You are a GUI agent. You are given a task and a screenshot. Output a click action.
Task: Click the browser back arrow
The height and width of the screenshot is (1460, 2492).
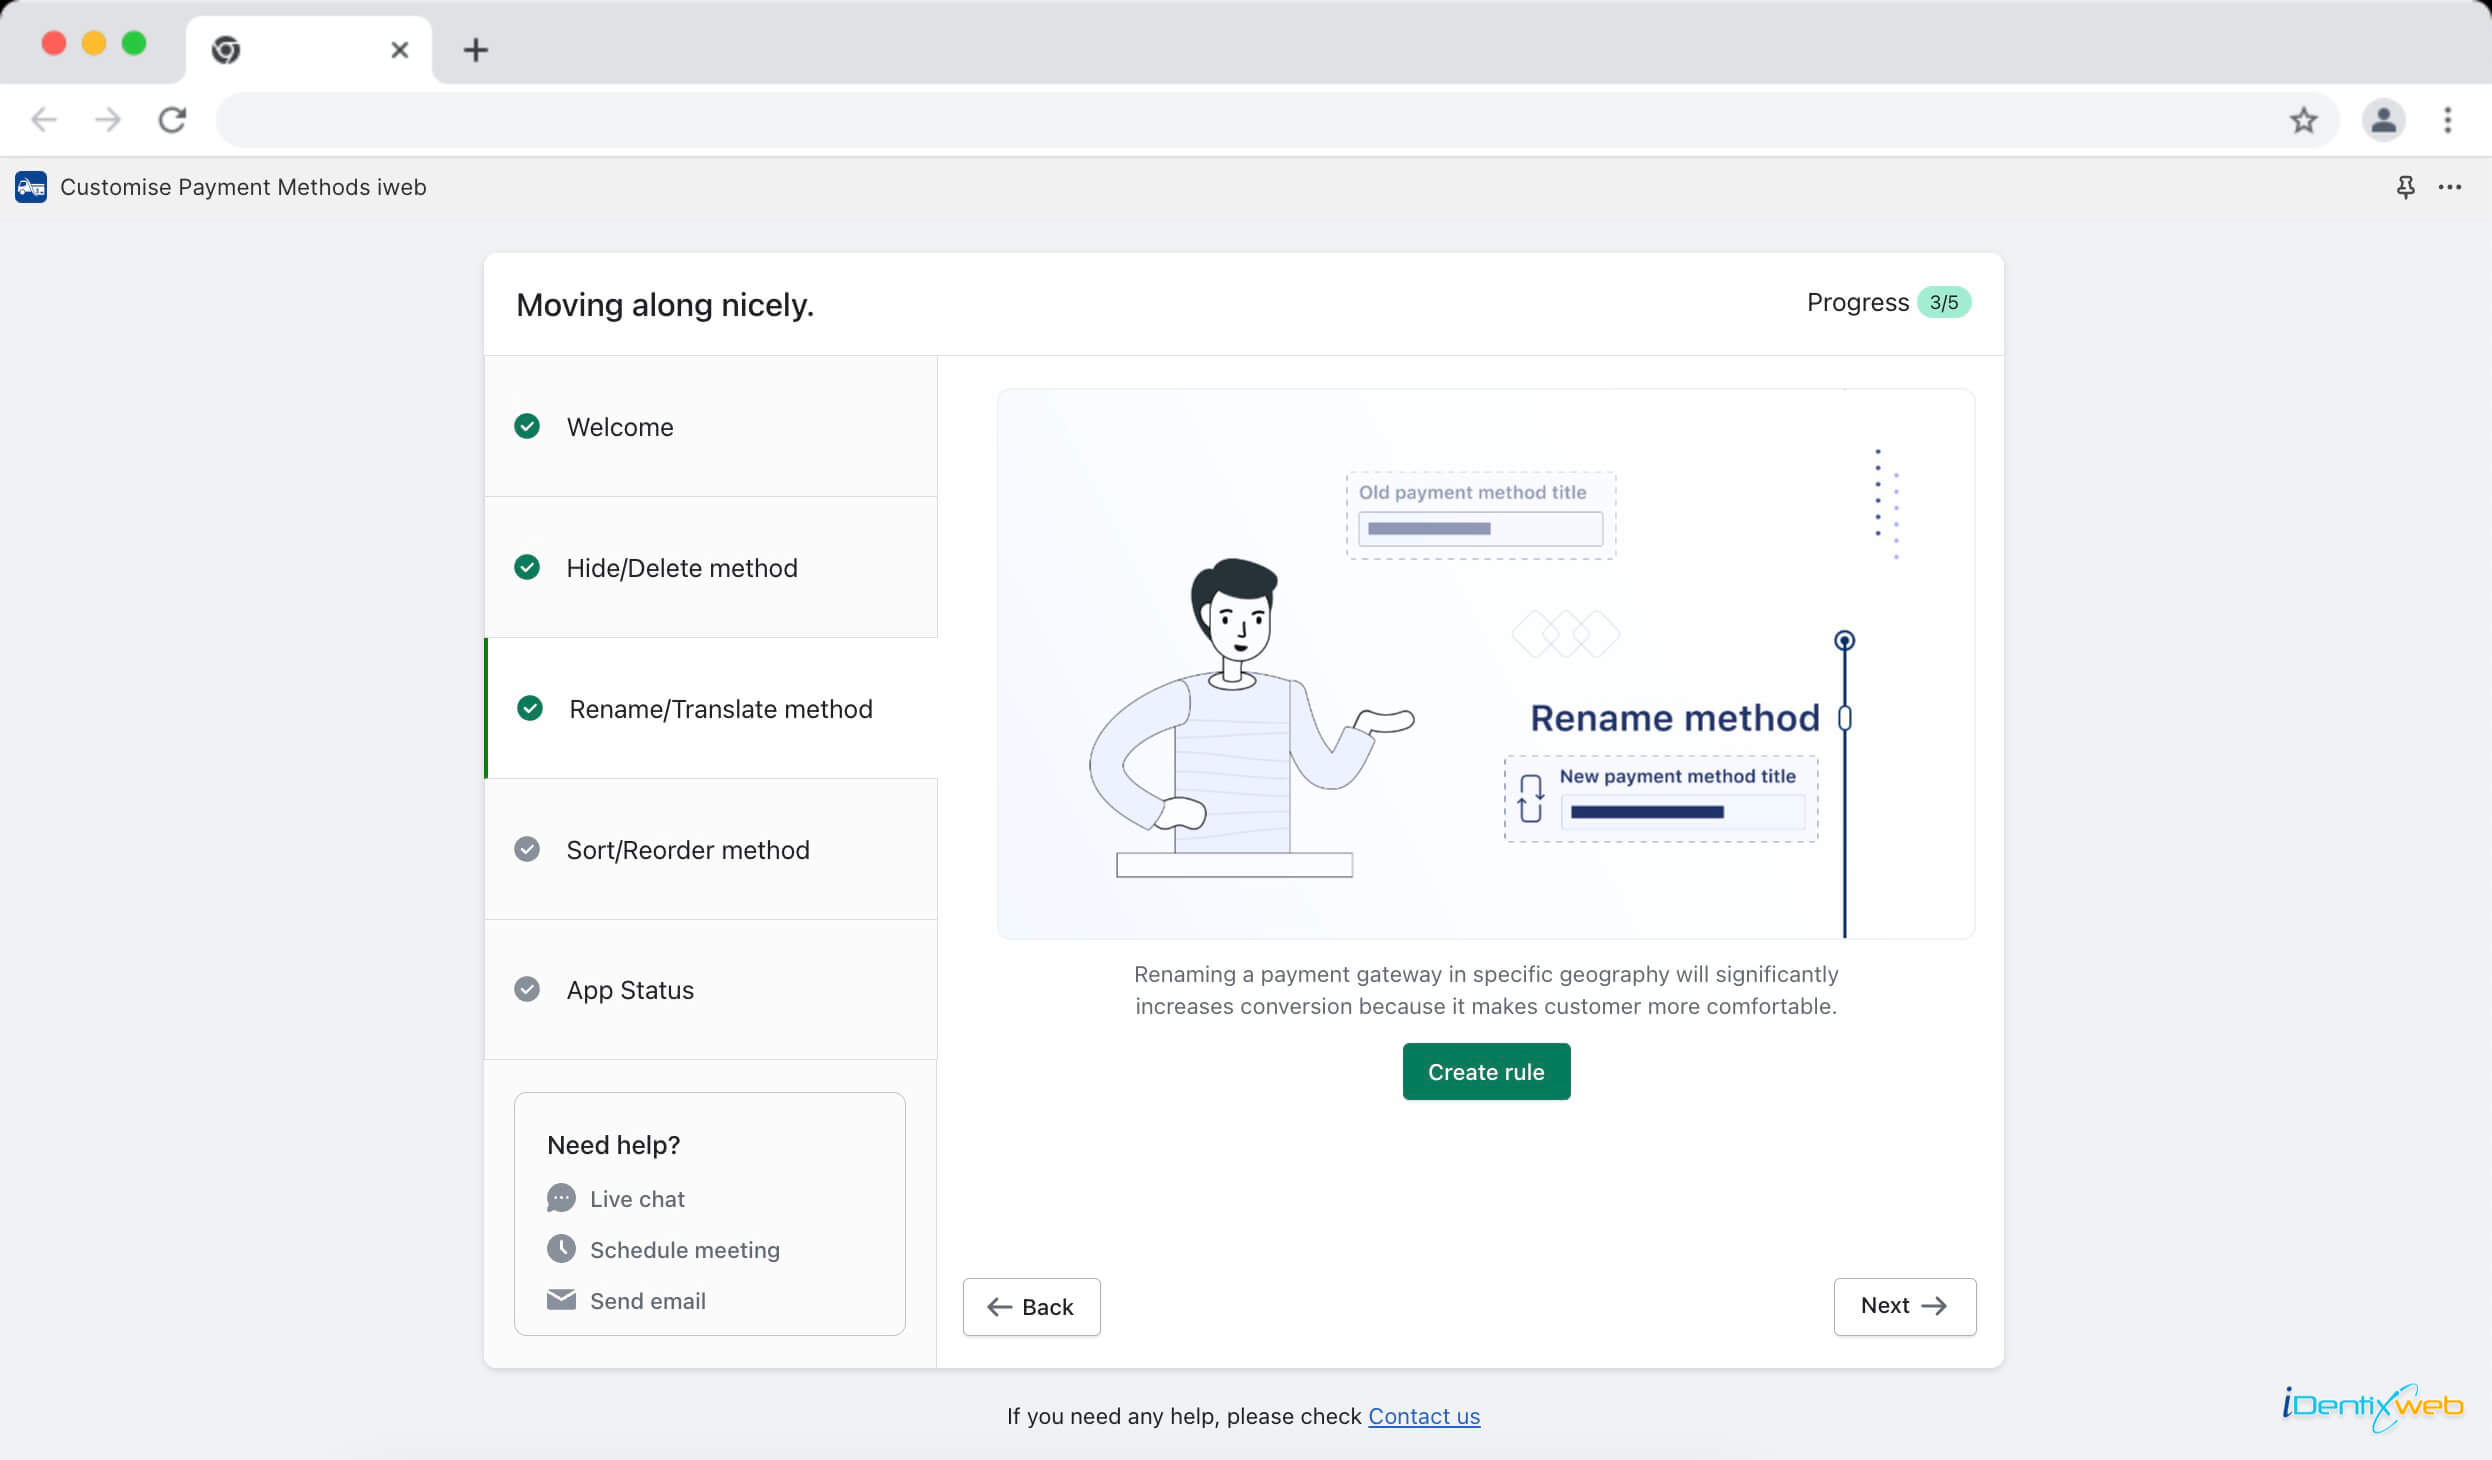click(x=44, y=120)
